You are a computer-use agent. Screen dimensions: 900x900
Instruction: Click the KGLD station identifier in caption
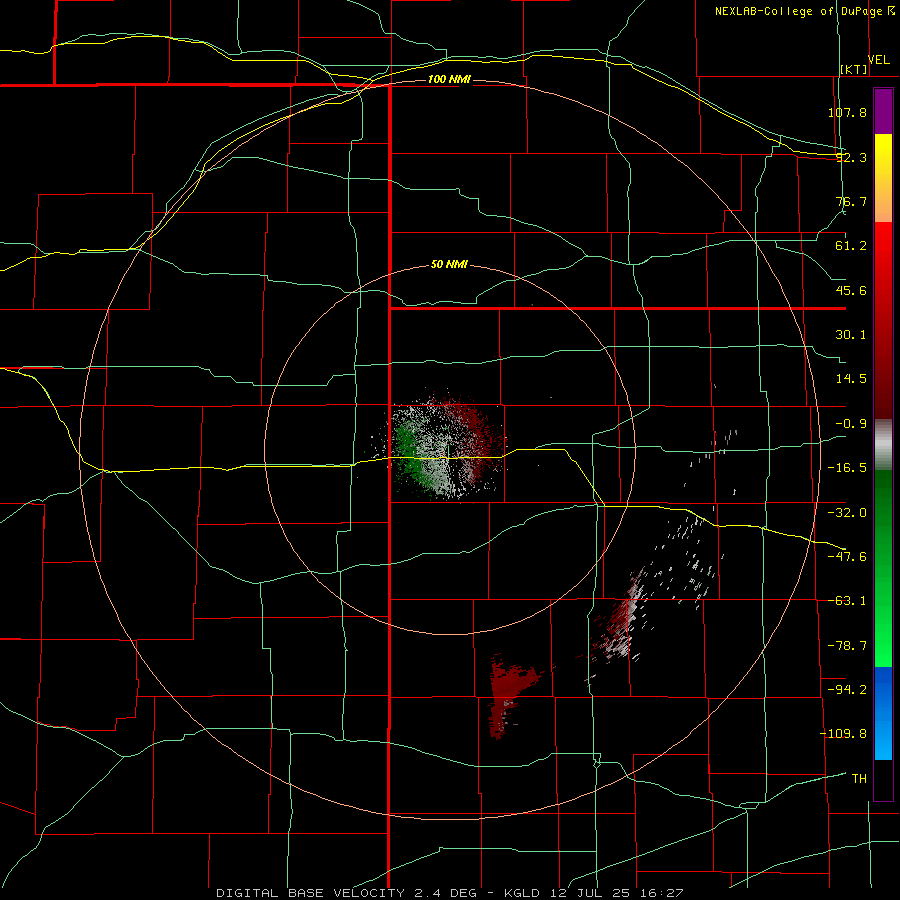tap(523, 893)
